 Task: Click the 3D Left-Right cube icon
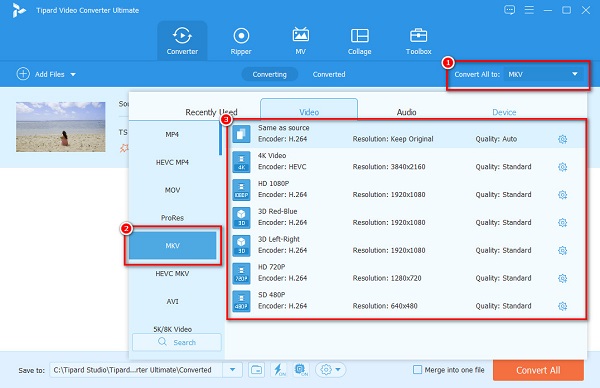(241, 245)
